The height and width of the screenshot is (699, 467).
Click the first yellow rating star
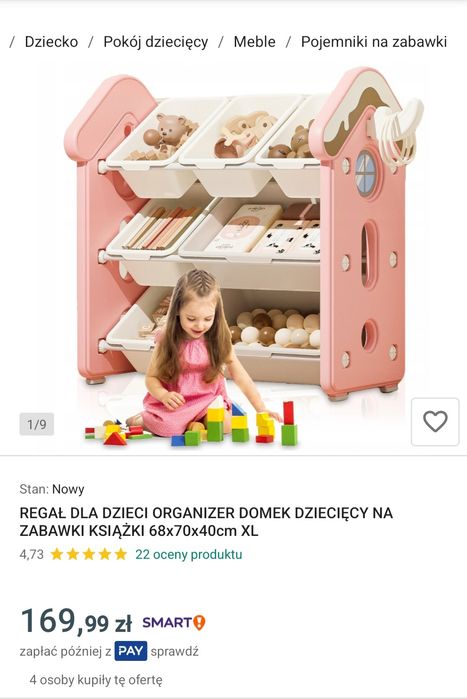coord(57,554)
